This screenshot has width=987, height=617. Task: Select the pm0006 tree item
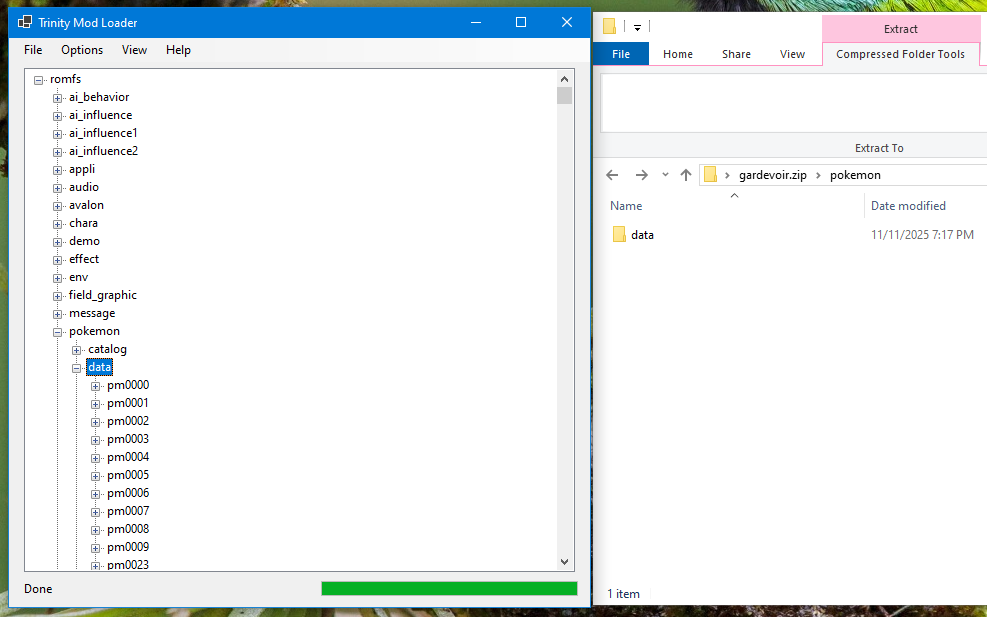[x=128, y=493]
